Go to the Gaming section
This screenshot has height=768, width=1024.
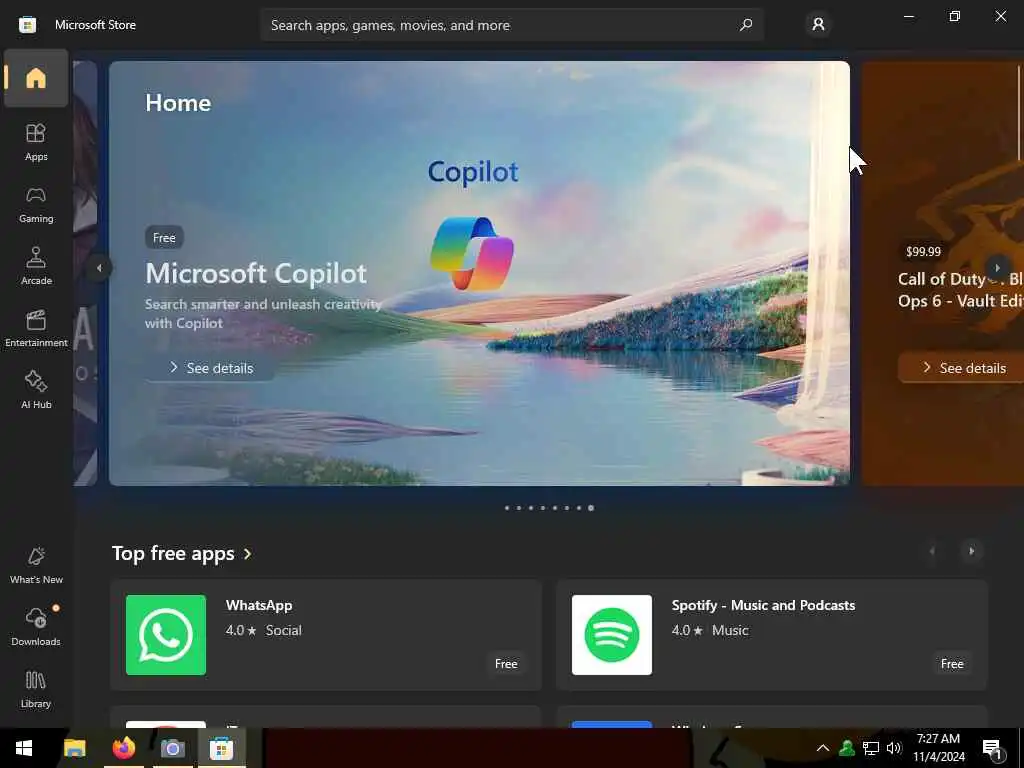36,204
